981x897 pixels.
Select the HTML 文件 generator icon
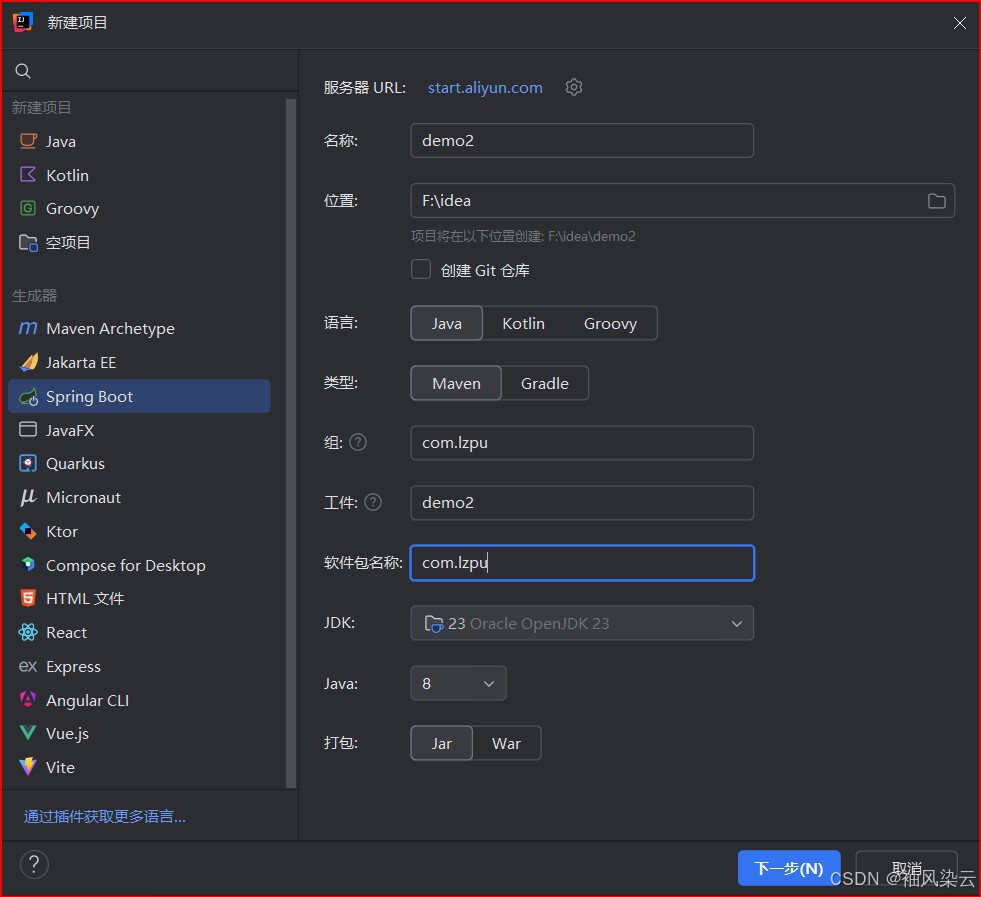pyautogui.click(x=28, y=598)
